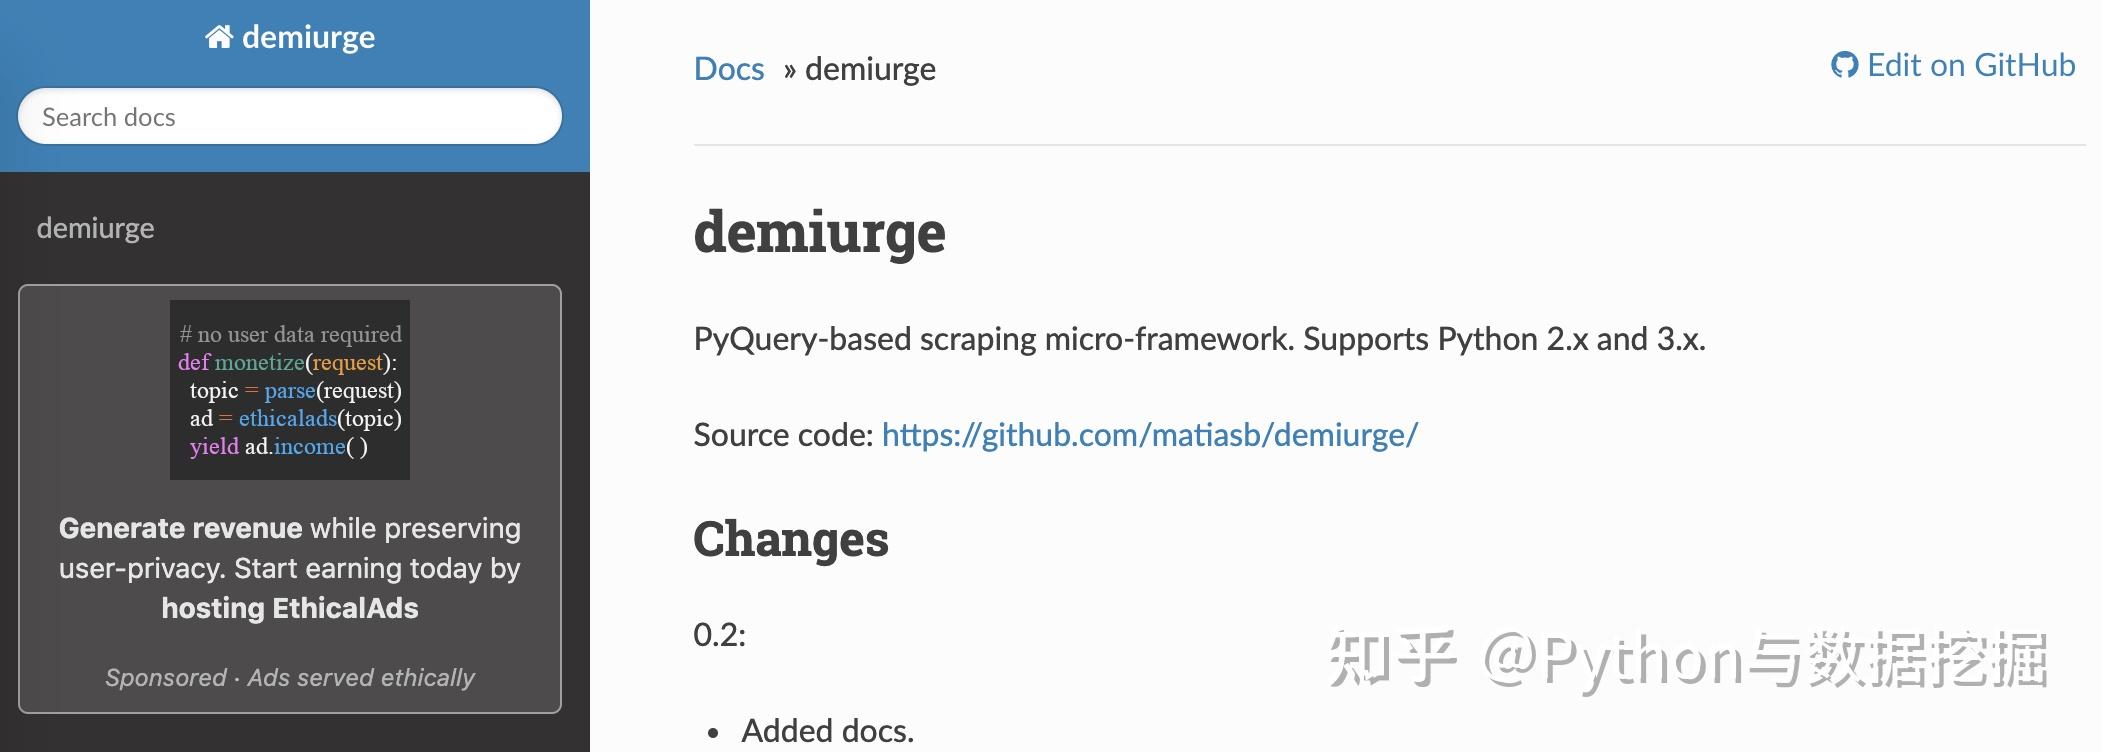Click the Changes section heading
This screenshot has height=752, width=2102.
pos(790,539)
